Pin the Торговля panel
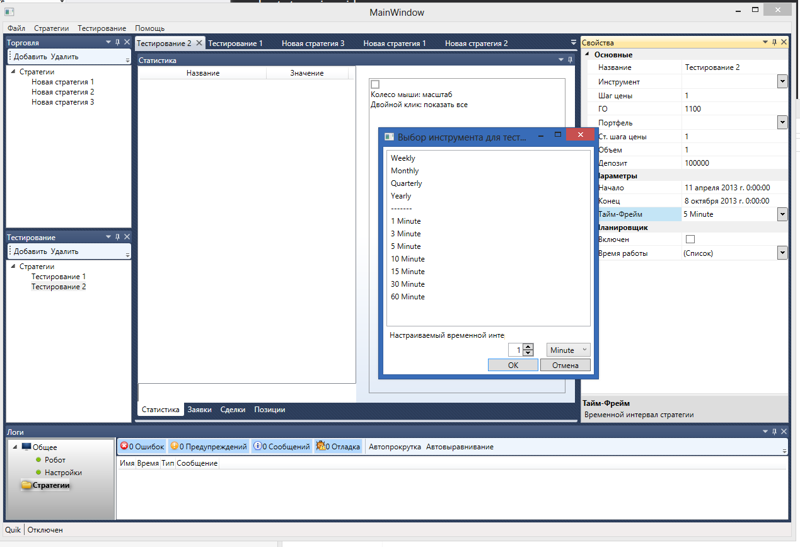800x547 pixels. pos(117,43)
